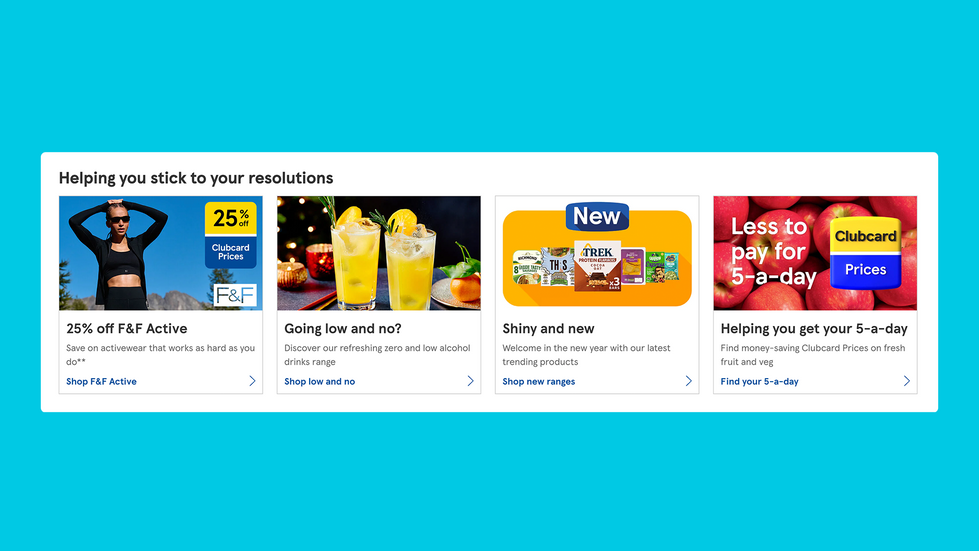Image resolution: width=979 pixels, height=551 pixels.
Task: Follow the Shop new ranges link
Action: [539, 381]
